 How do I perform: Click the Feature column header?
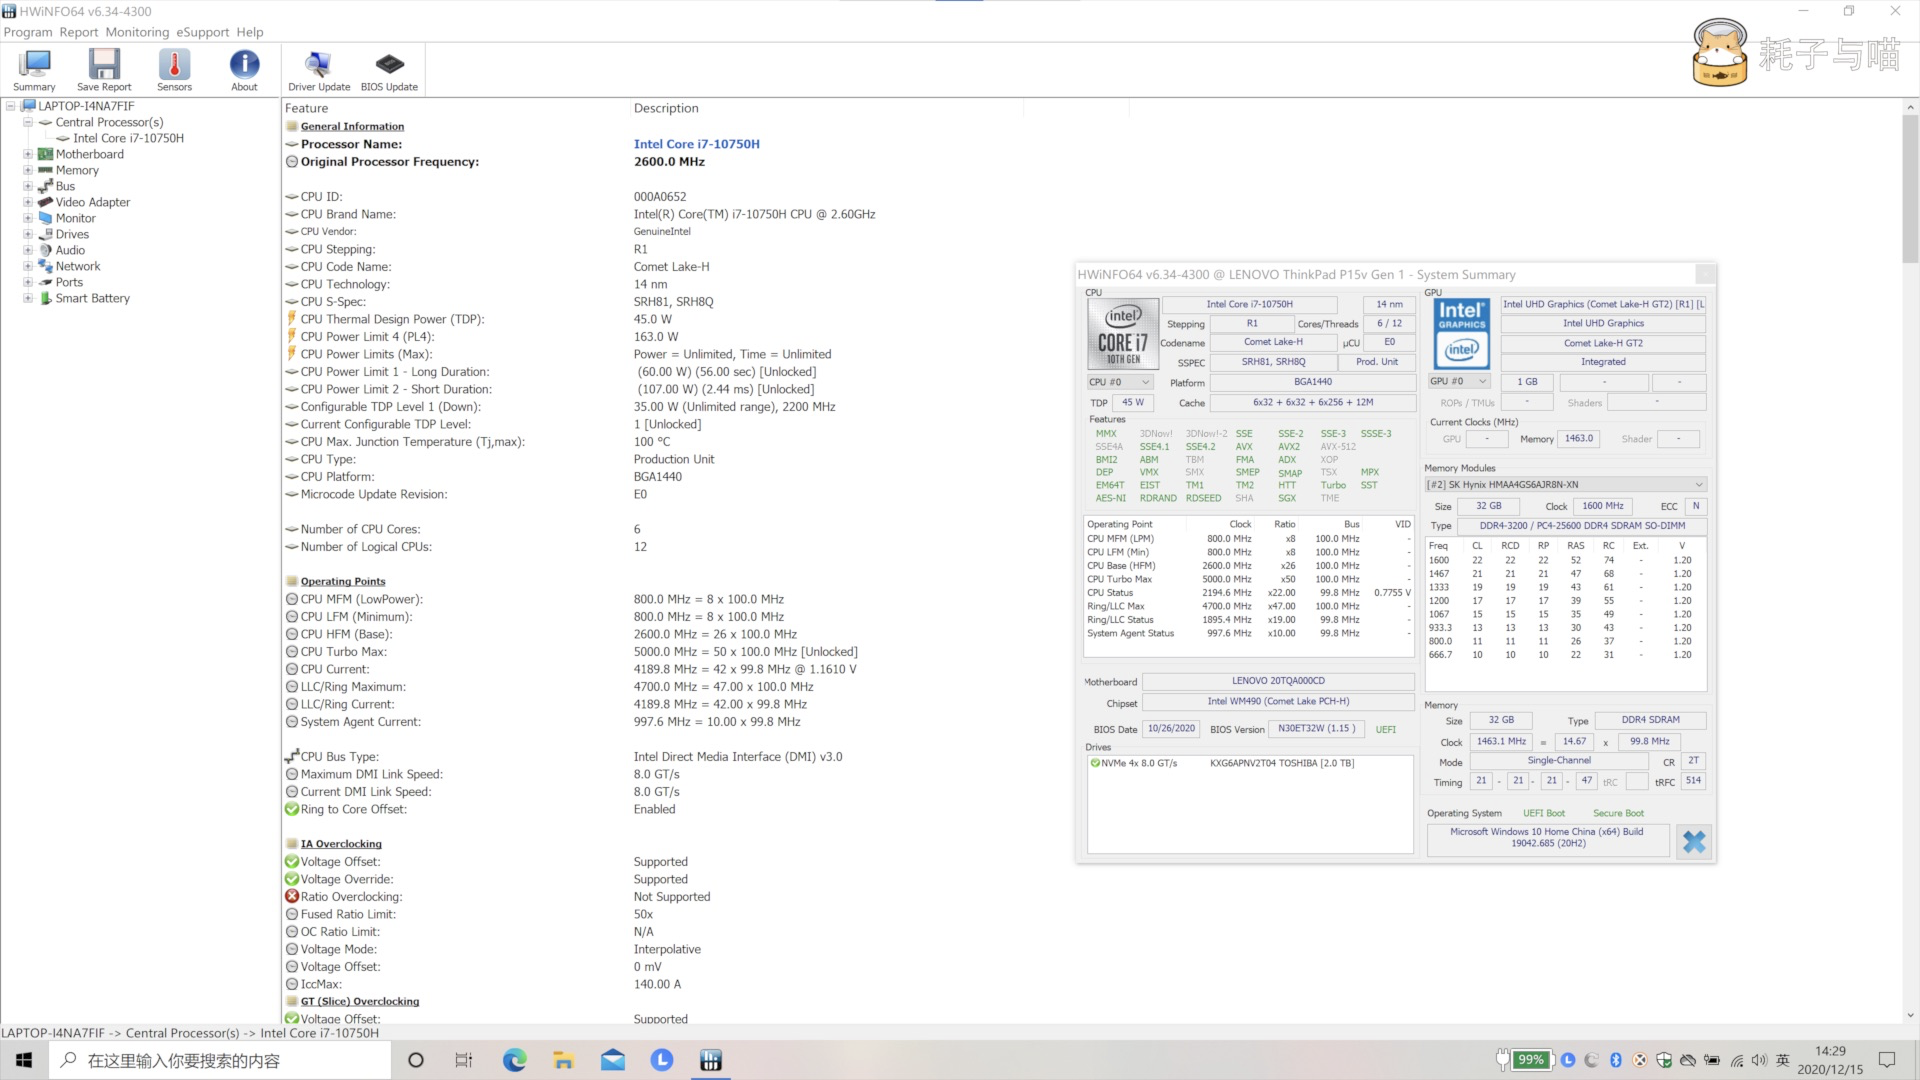pos(306,108)
